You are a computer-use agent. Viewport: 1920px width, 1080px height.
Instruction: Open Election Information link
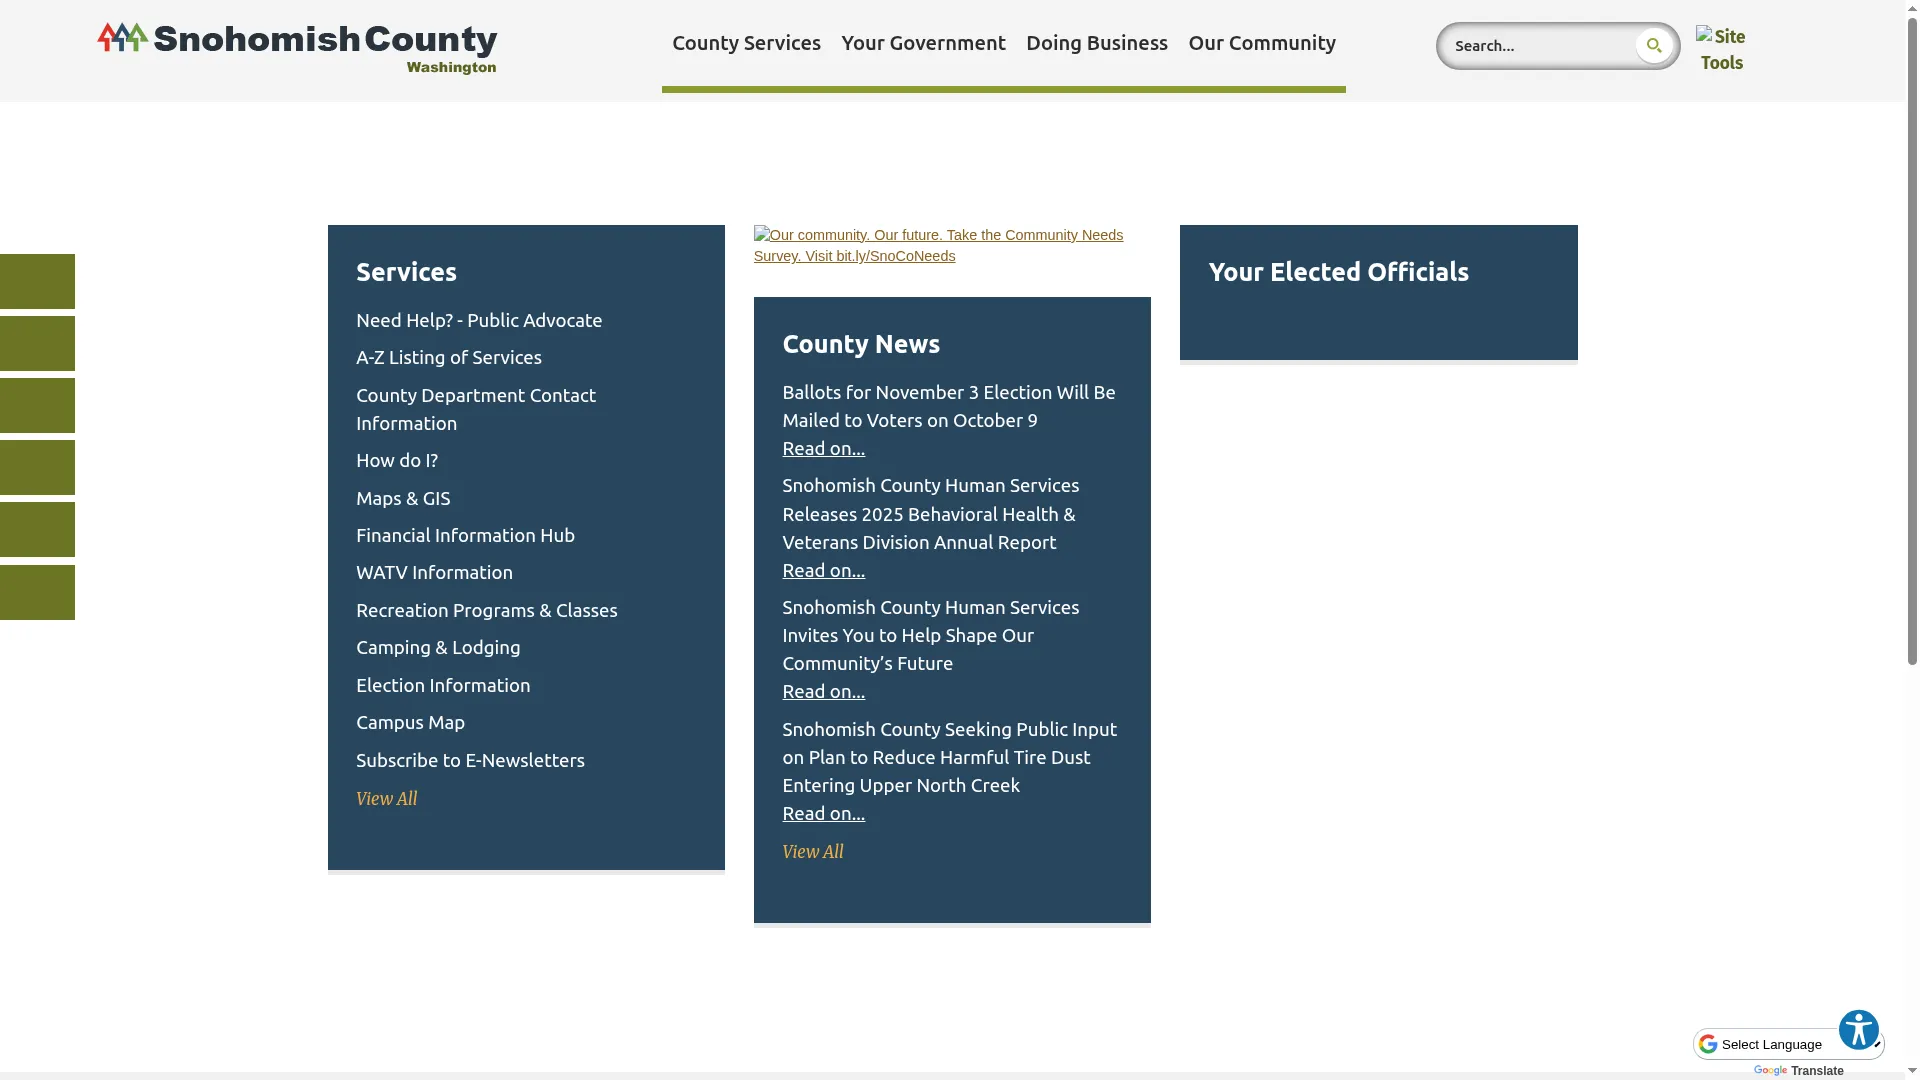point(443,686)
